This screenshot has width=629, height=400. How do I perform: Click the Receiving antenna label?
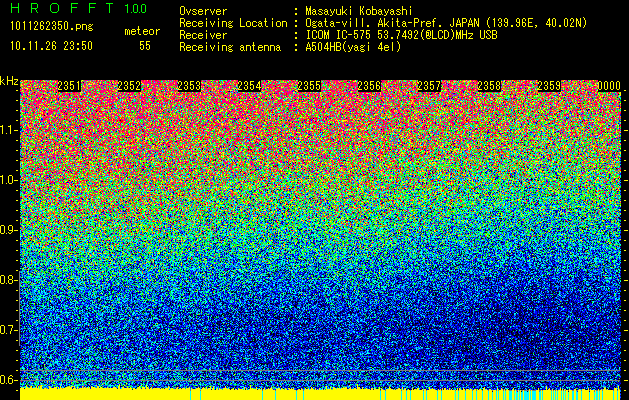(230, 47)
